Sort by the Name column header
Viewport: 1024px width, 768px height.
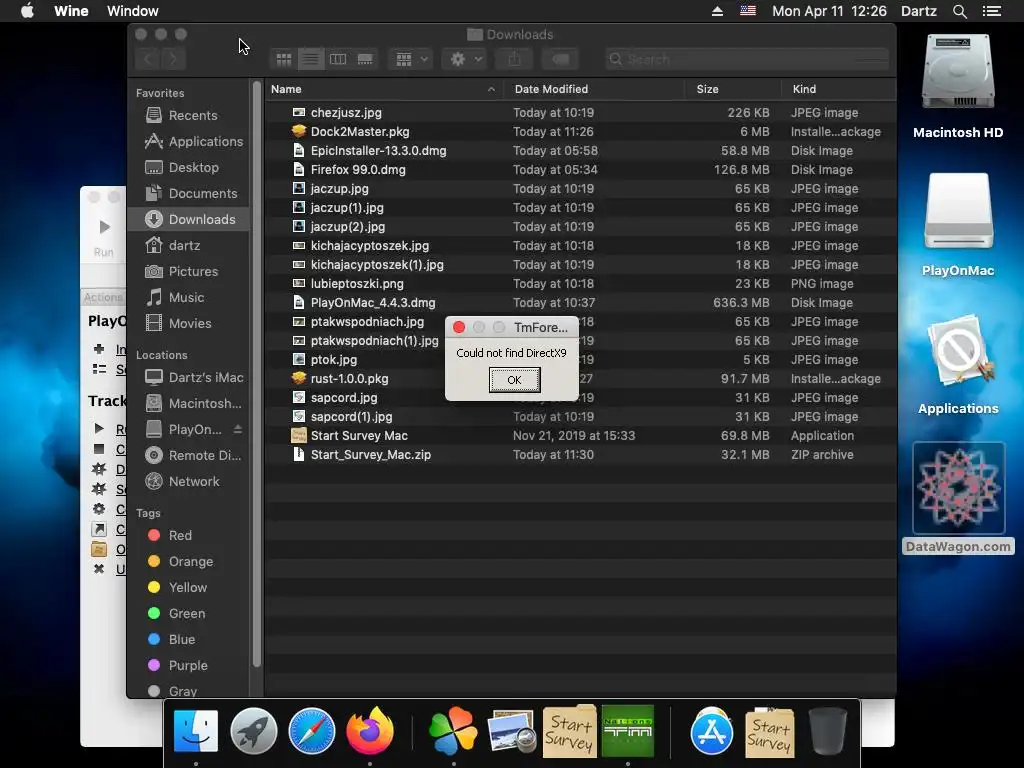383,89
